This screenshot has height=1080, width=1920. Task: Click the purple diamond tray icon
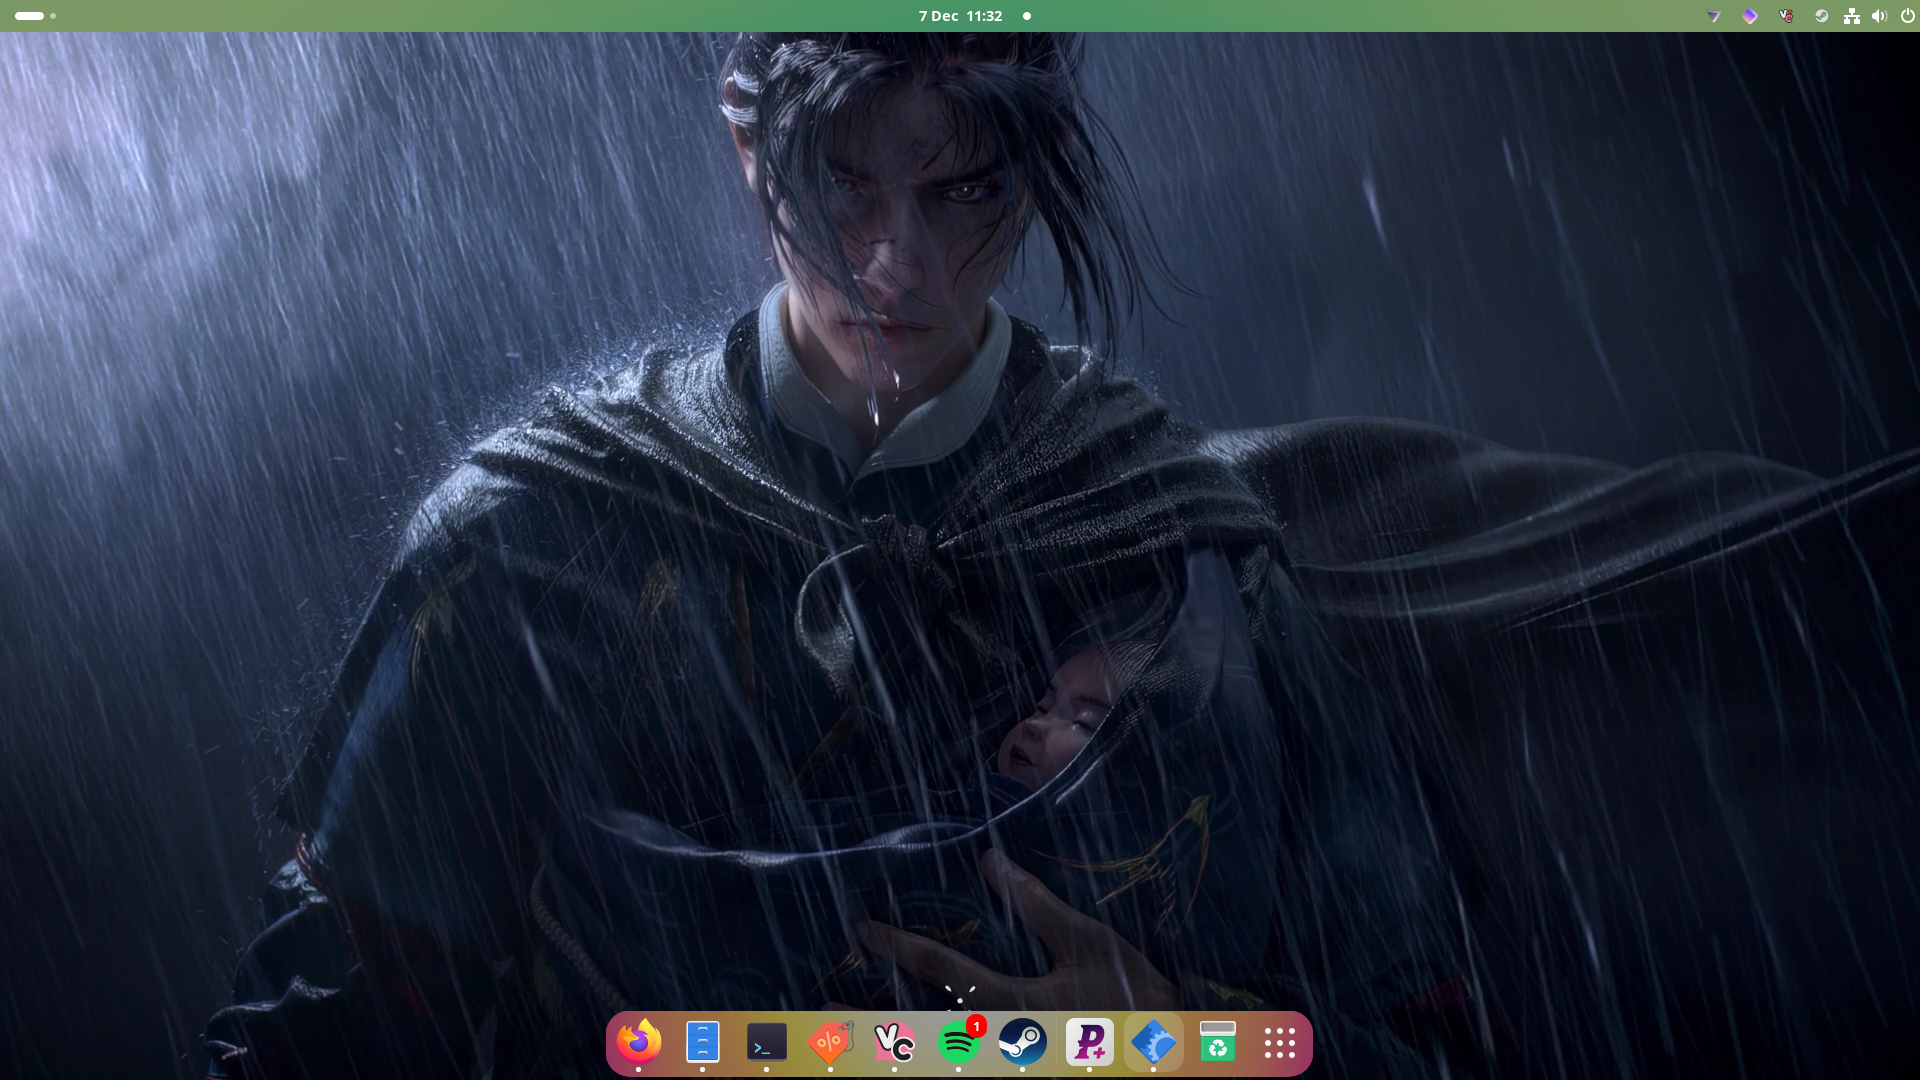pyautogui.click(x=1750, y=16)
